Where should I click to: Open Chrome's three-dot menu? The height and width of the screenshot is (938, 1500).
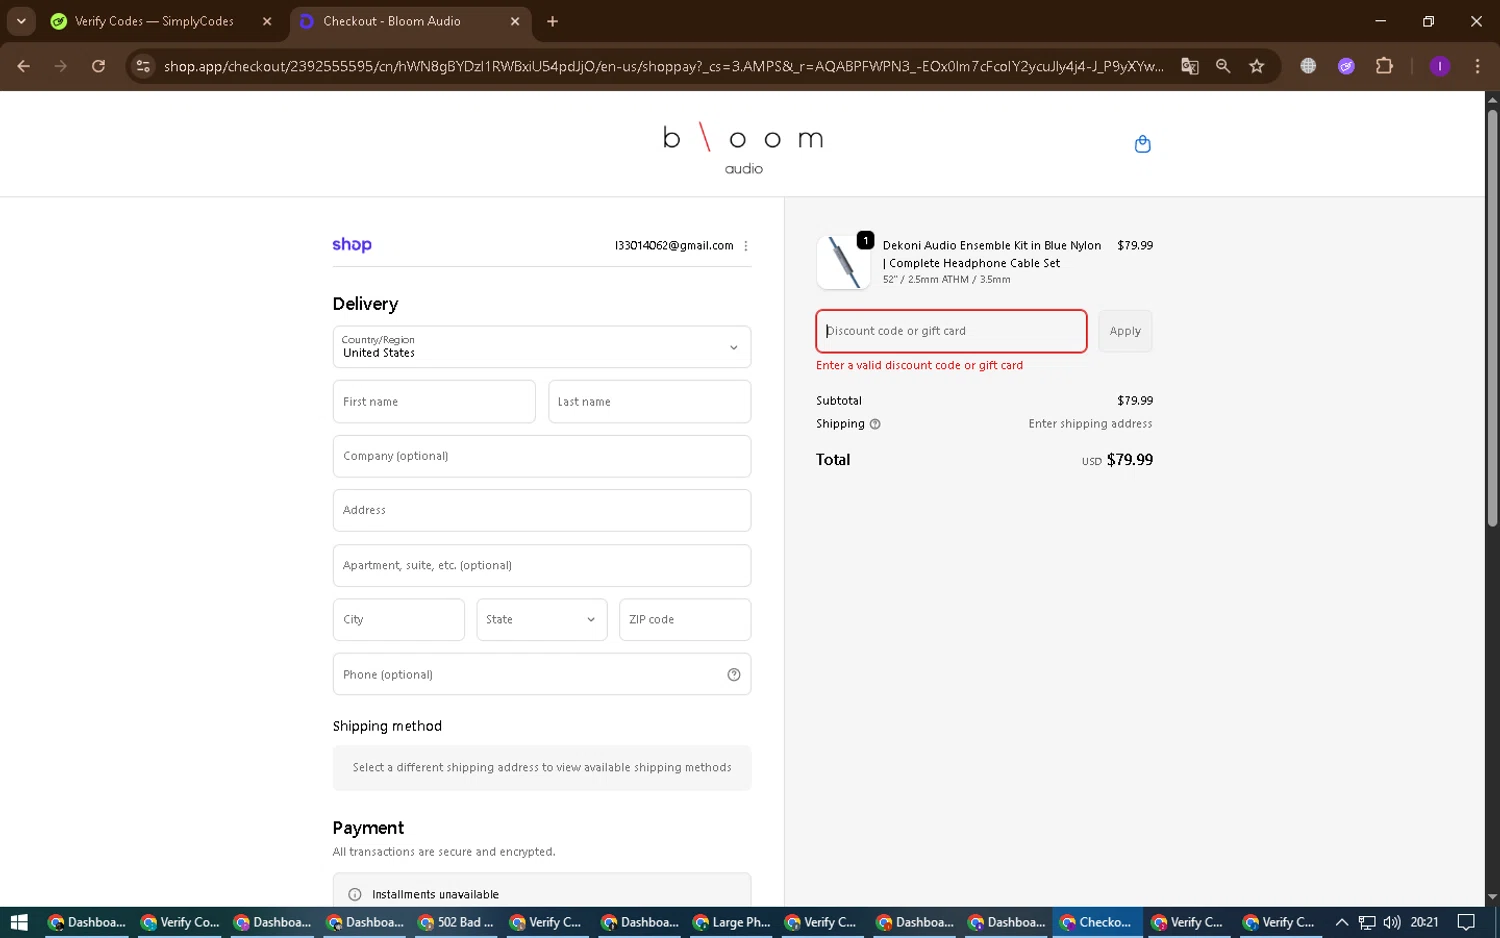click(x=1477, y=66)
